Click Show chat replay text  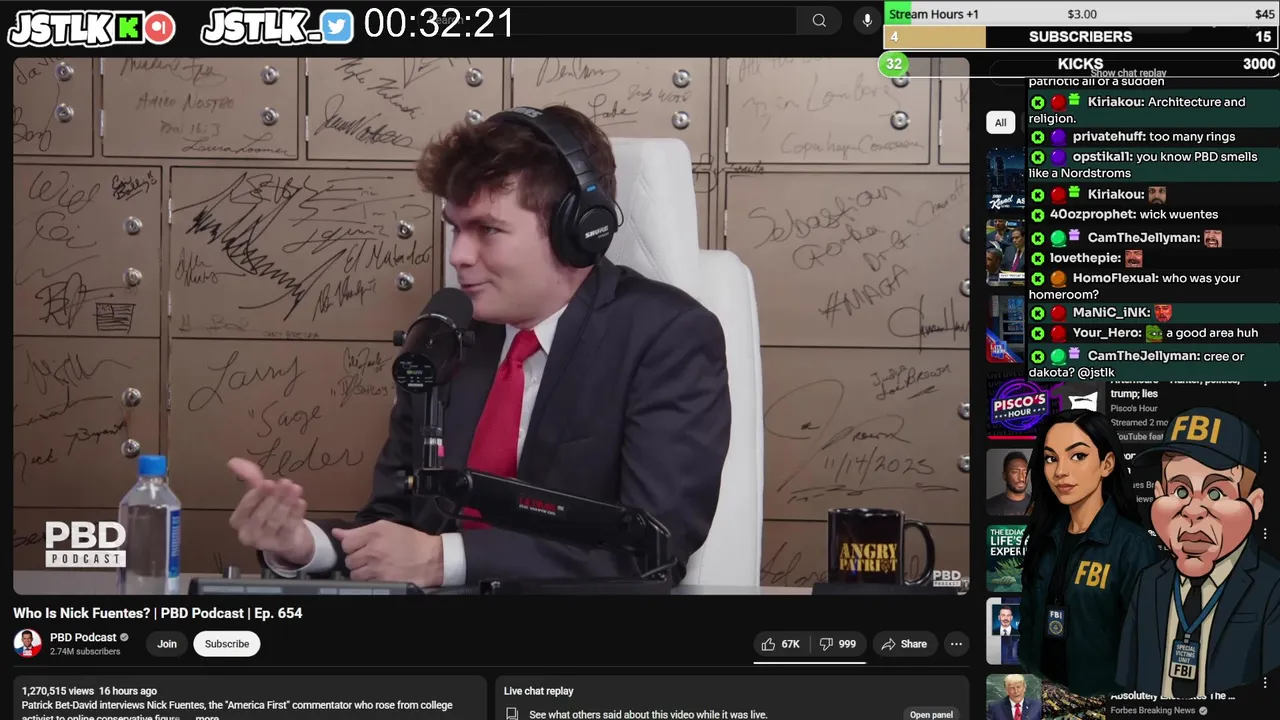point(1128,73)
